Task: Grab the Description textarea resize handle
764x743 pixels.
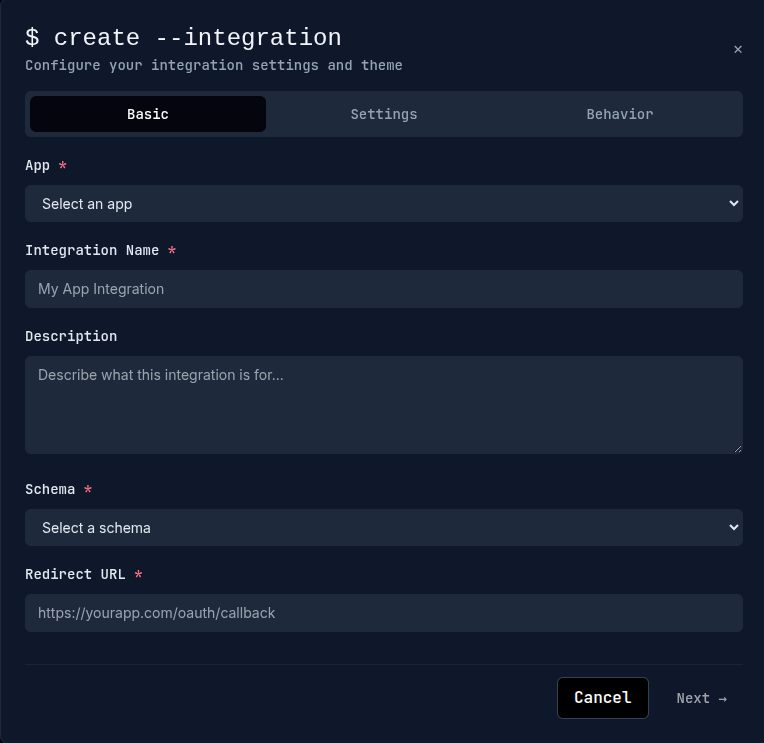Action: pos(737,448)
